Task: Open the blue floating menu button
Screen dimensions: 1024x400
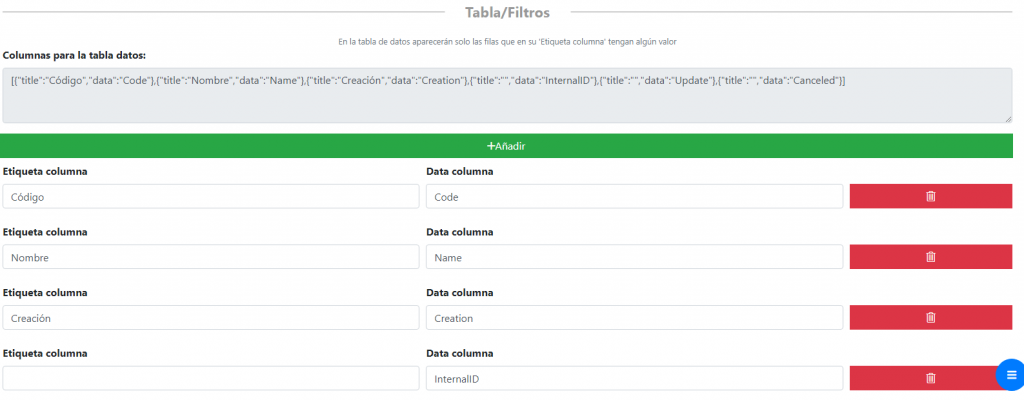Action: pyautogui.click(x=1010, y=374)
